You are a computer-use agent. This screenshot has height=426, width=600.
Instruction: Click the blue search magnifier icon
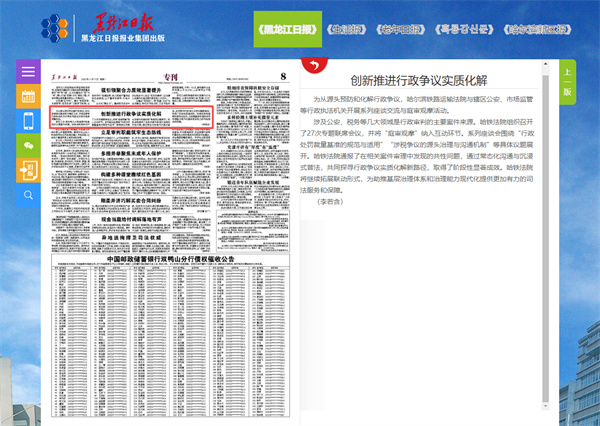[28, 194]
